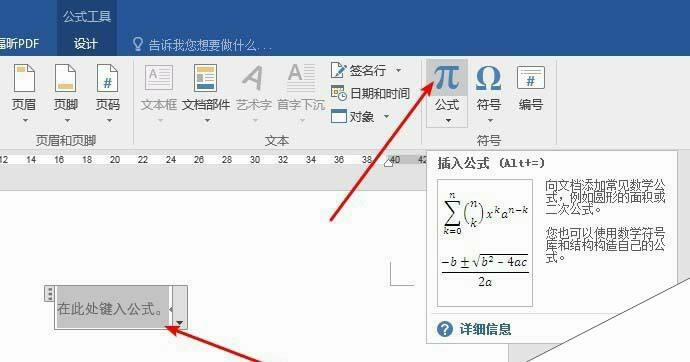Open the 福昕PDF tab

(19, 44)
